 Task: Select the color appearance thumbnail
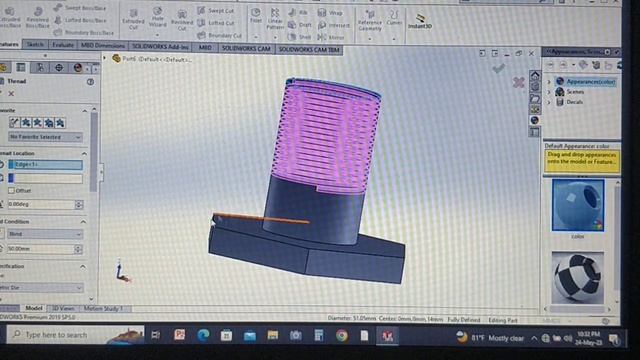578,205
